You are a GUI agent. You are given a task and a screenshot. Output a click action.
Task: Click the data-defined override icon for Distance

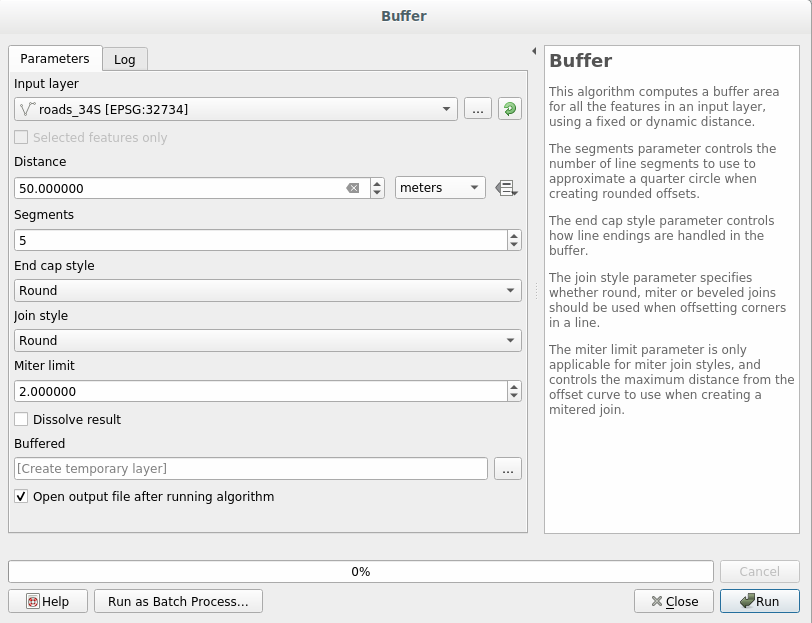point(505,188)
